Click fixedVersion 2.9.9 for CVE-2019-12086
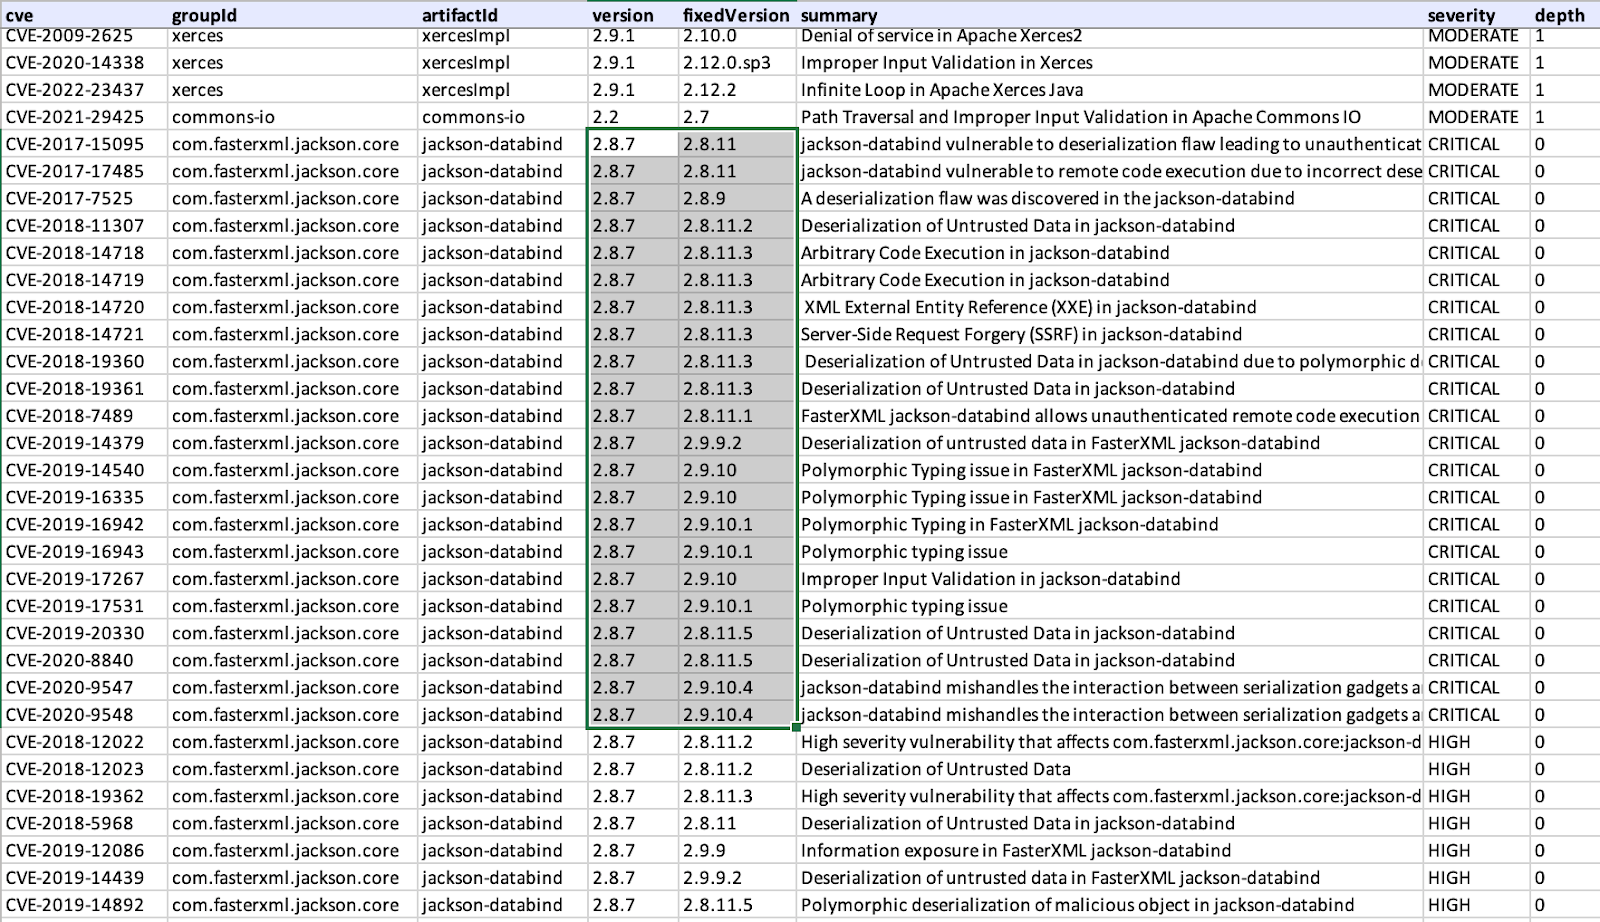Viewport: 1600px width, 922px height. (737, 850)
